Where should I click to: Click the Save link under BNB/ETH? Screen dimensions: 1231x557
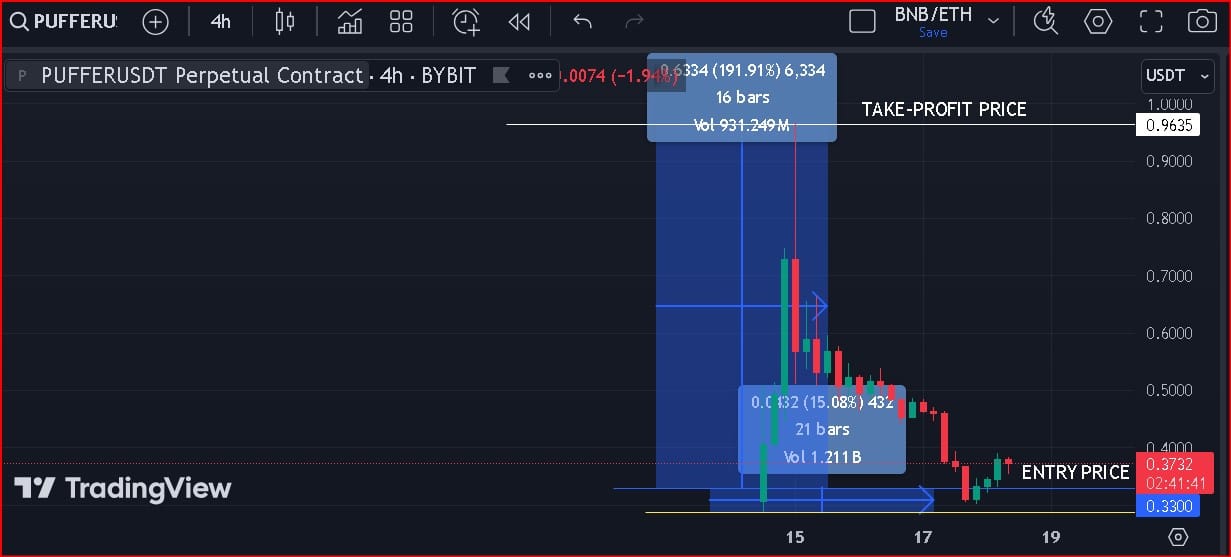point(933,33)
